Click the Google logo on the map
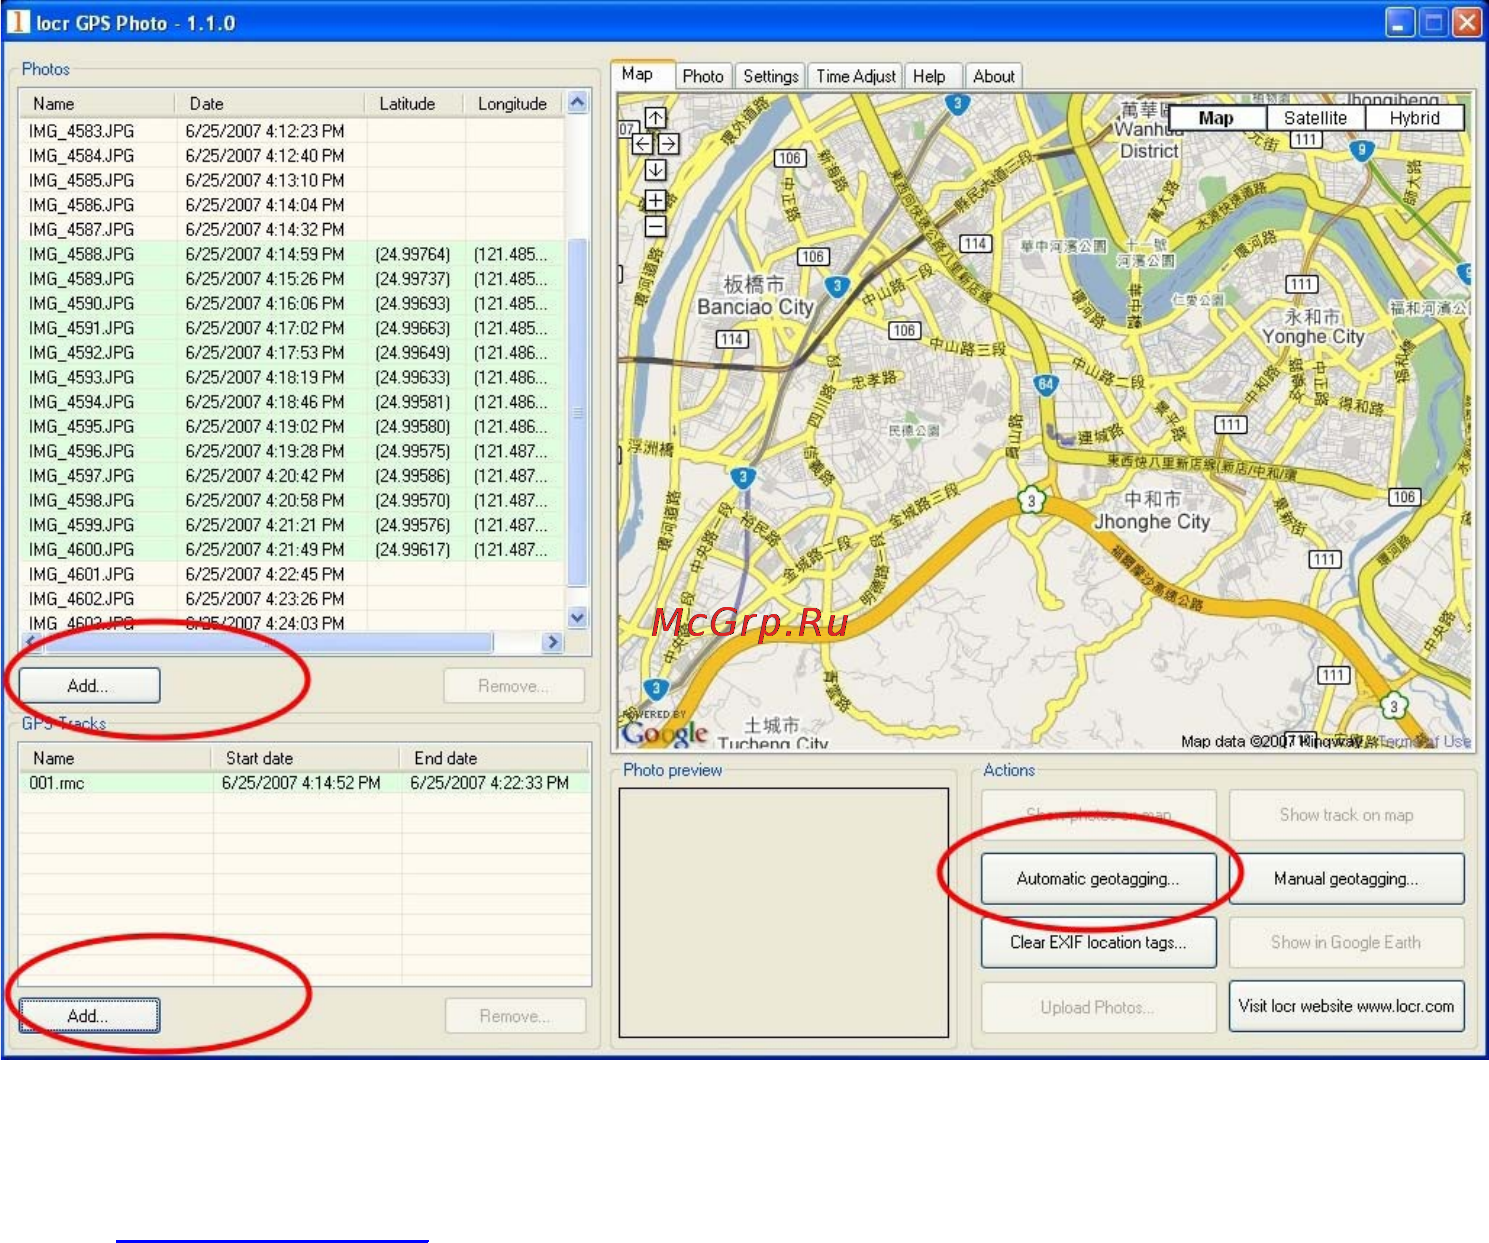 pyautogui.click(x=665, y=733)
